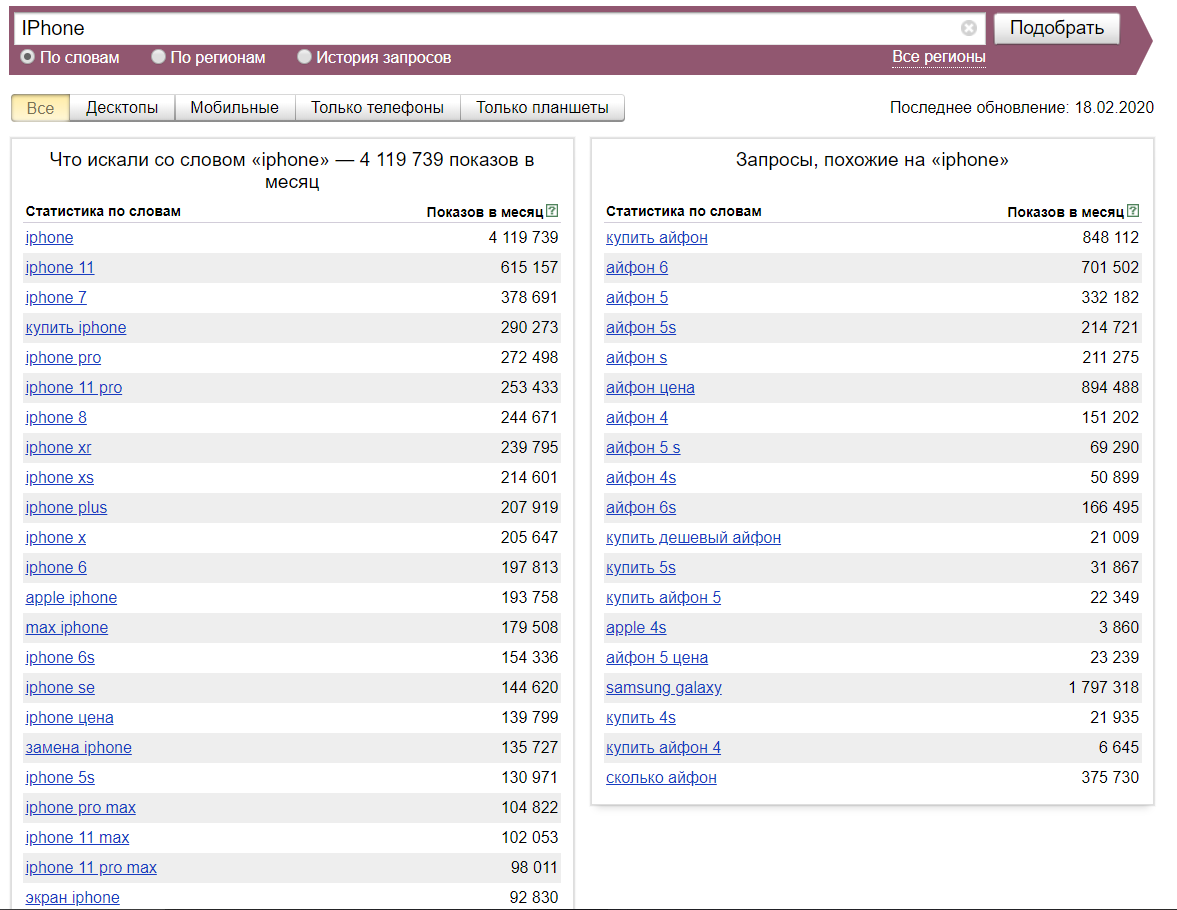This screenshot has width=1177, height=910.
Task: Open the 'iphone pro' keyword link
Action: 63,357
